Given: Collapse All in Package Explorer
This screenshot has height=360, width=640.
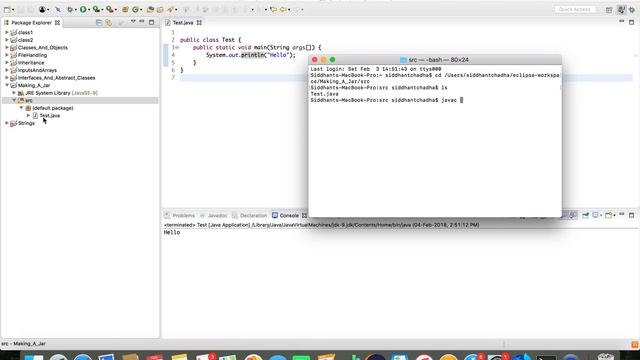Looking at the screenshot, I should (x=99, y=22).
